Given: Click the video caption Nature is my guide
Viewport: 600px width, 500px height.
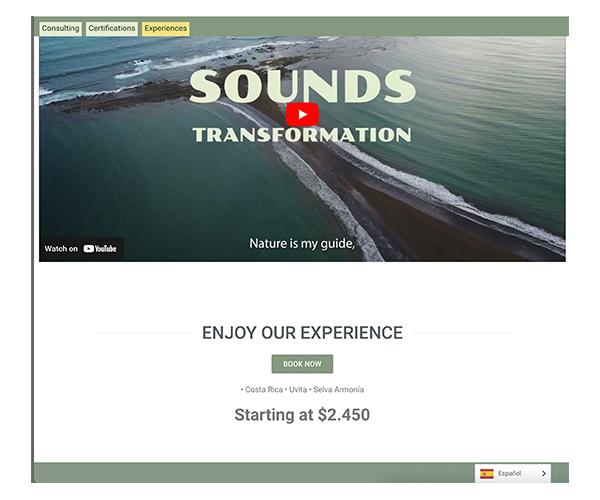Looking at the screenshot, I should (302, 244).
